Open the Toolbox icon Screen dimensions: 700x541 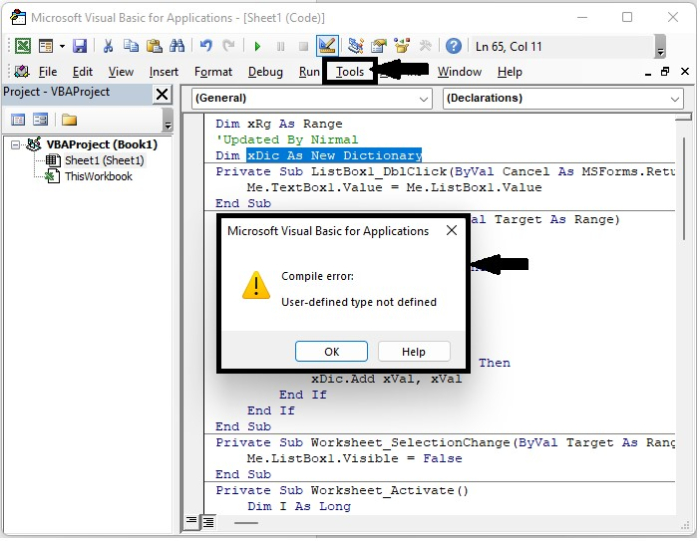[x=425, y=46]
